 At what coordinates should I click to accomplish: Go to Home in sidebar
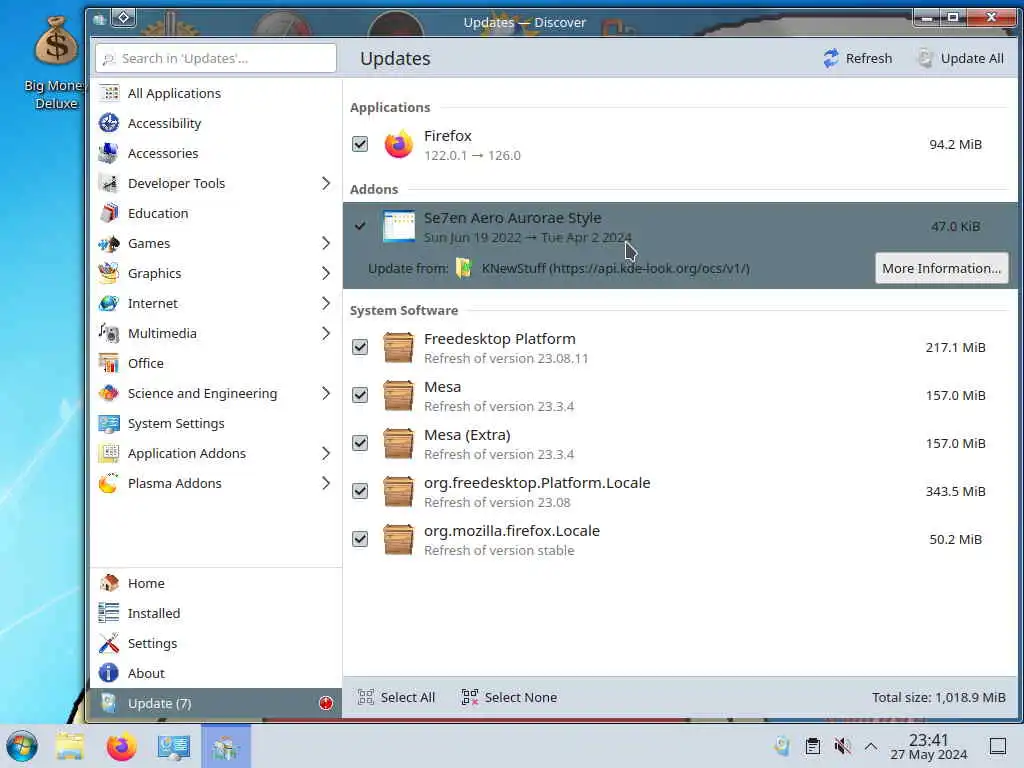[216, 583]
